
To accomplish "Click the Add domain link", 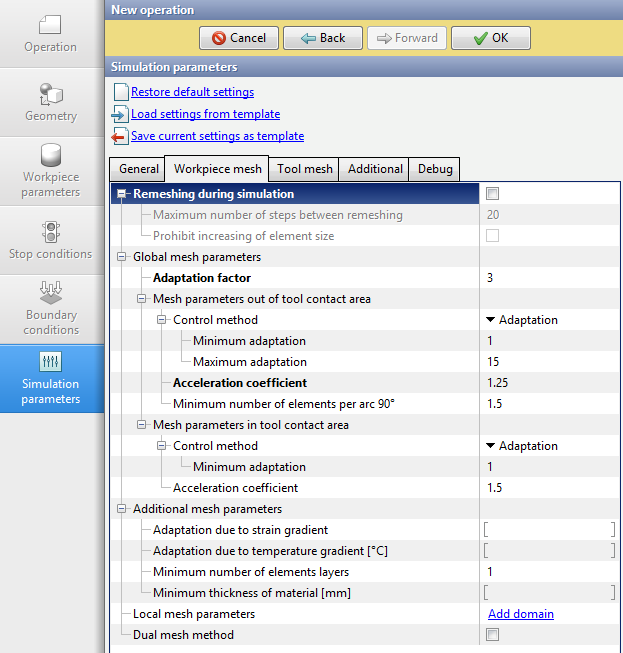I will tap(520, 614).
